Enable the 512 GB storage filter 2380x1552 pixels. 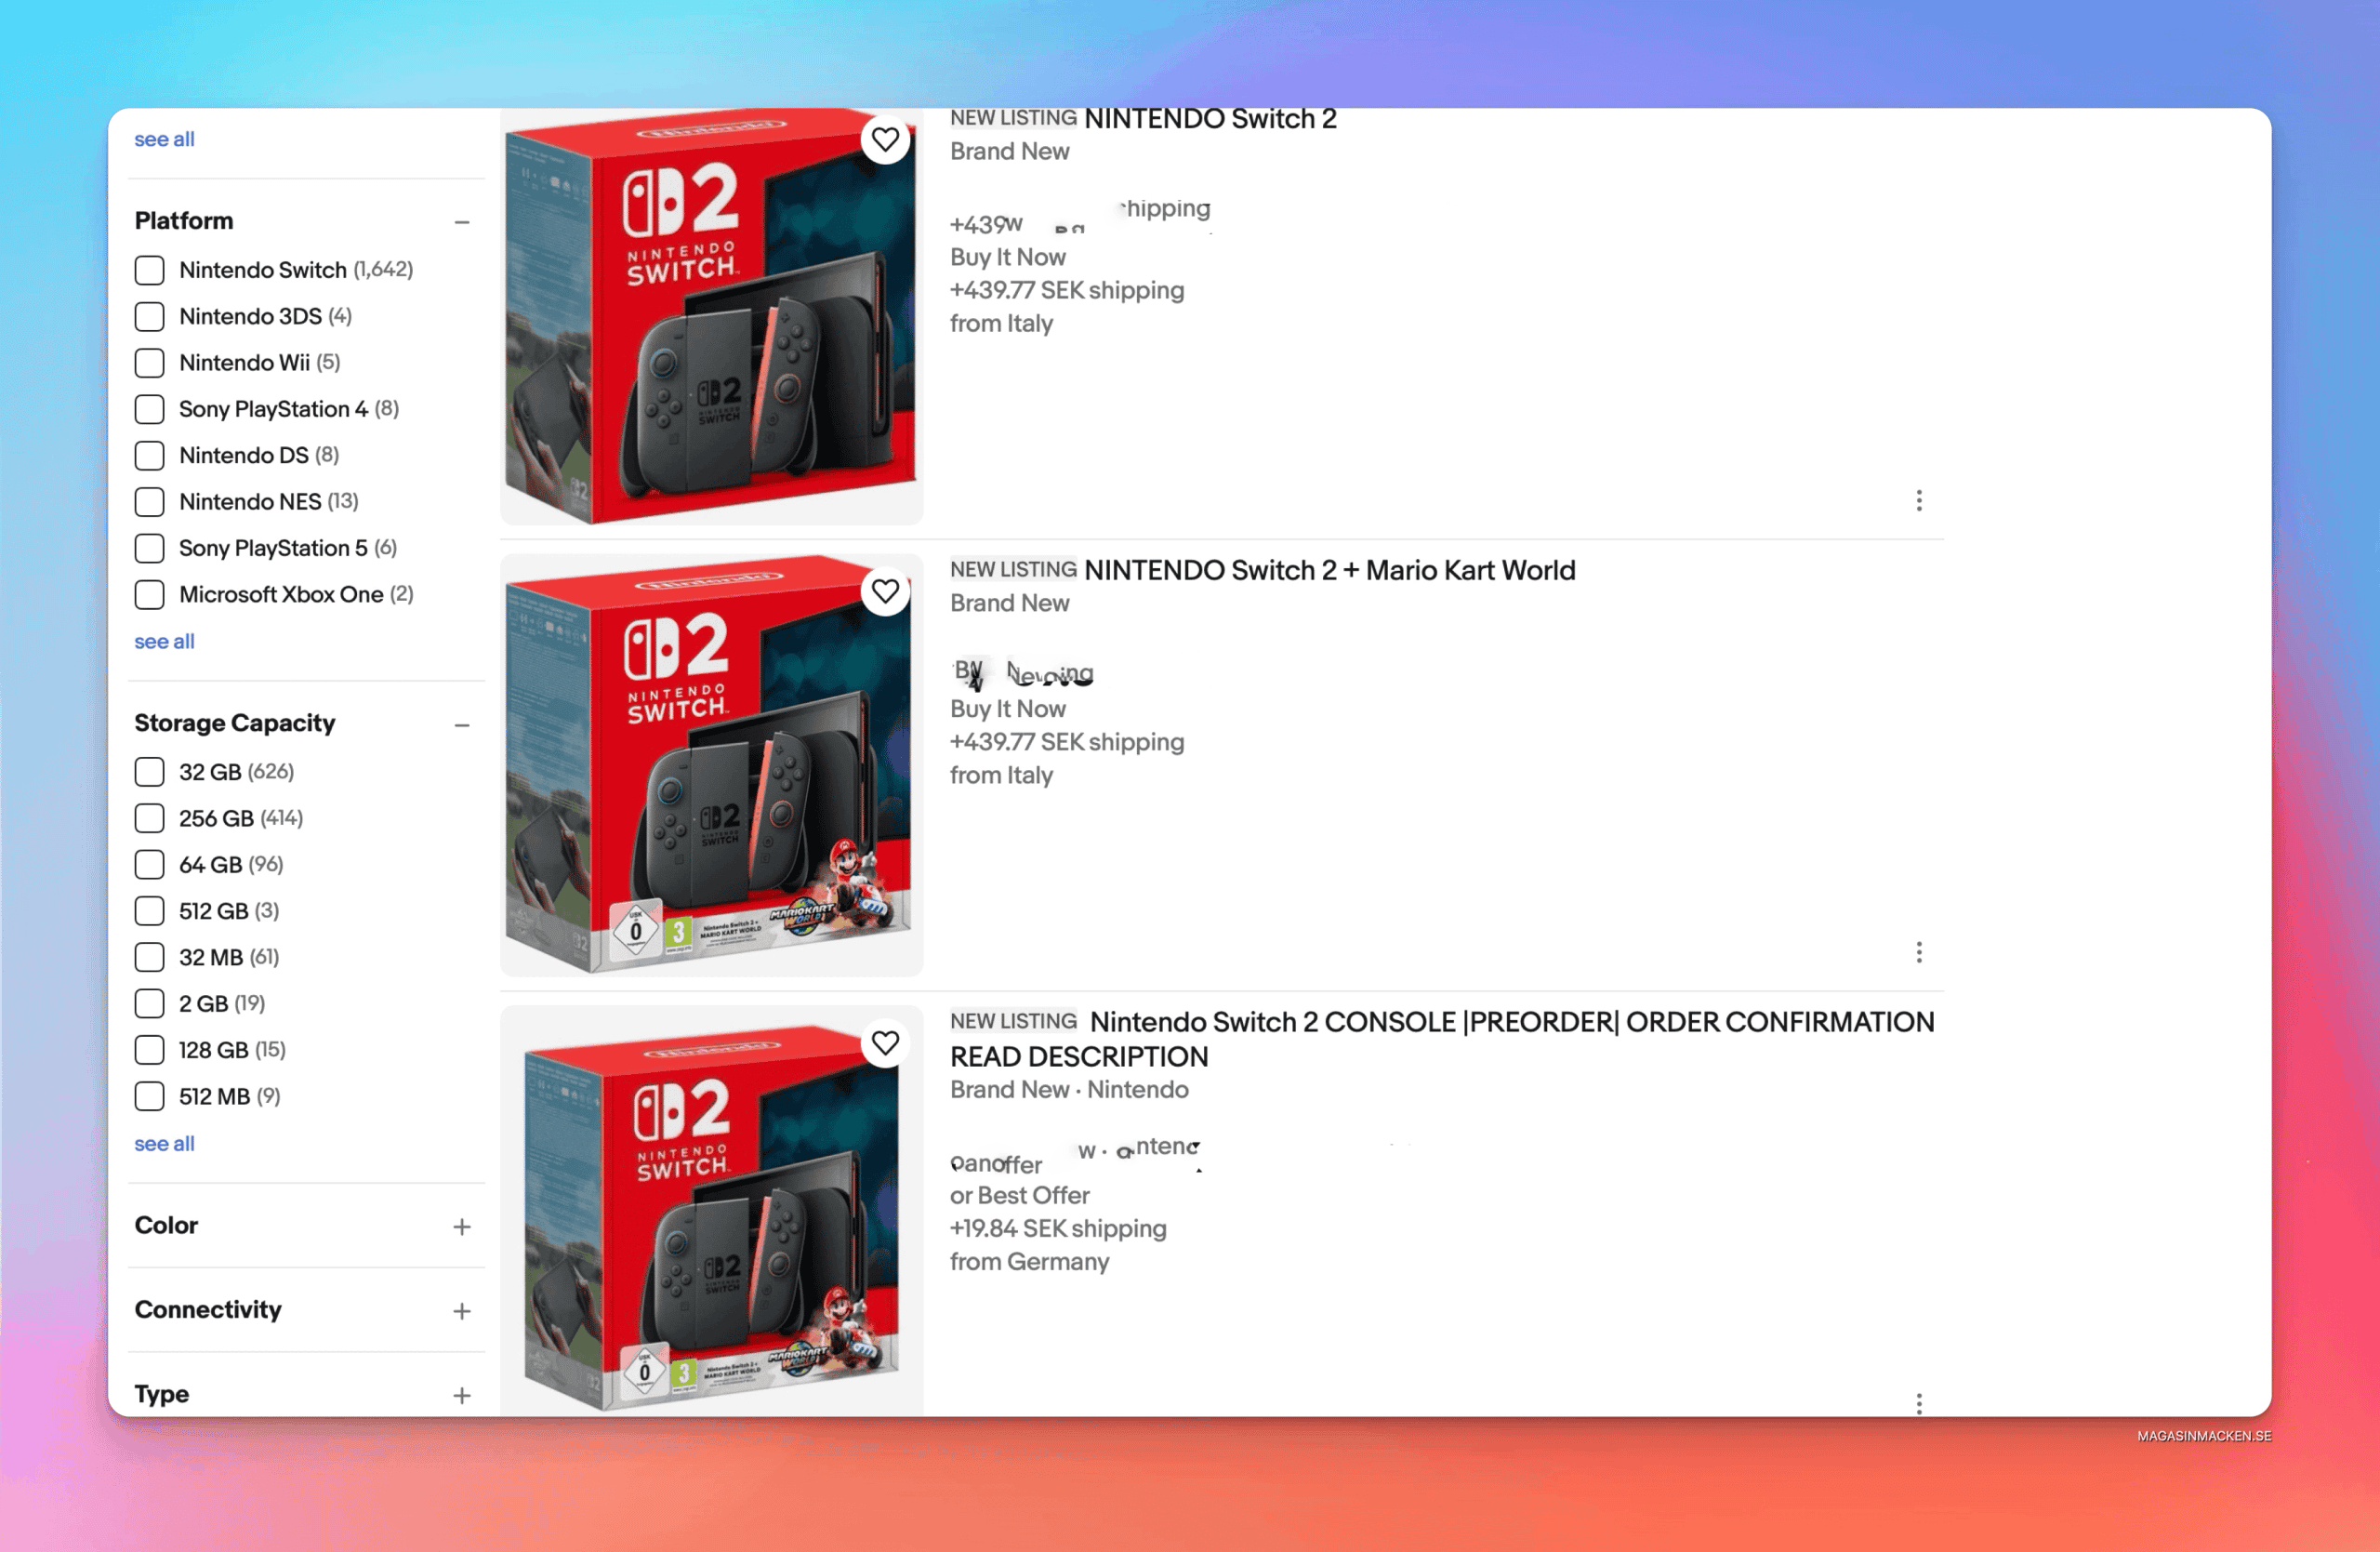pos(149,911)
